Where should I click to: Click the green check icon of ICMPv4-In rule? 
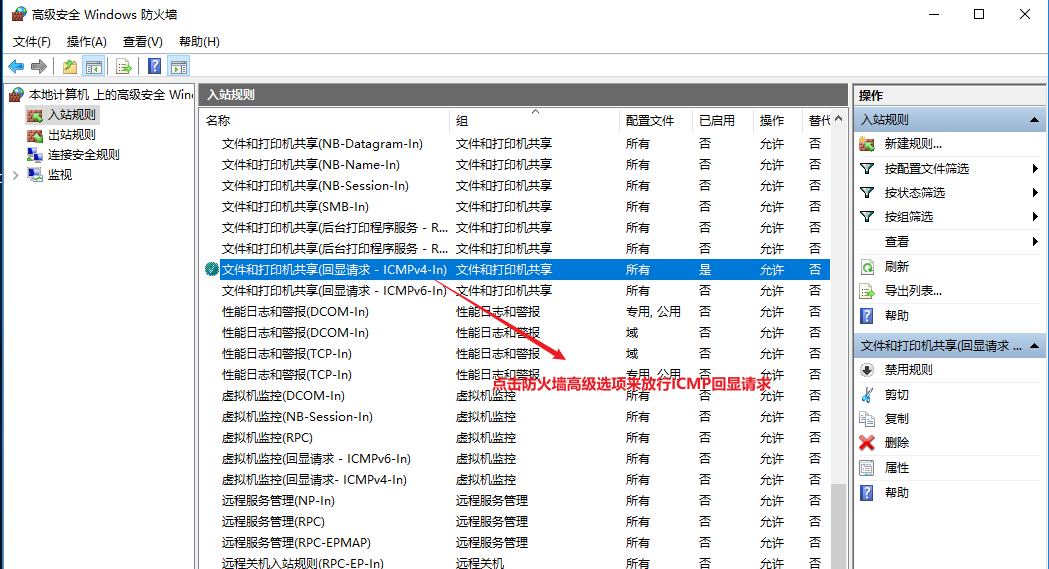click(x=211, y=269)
